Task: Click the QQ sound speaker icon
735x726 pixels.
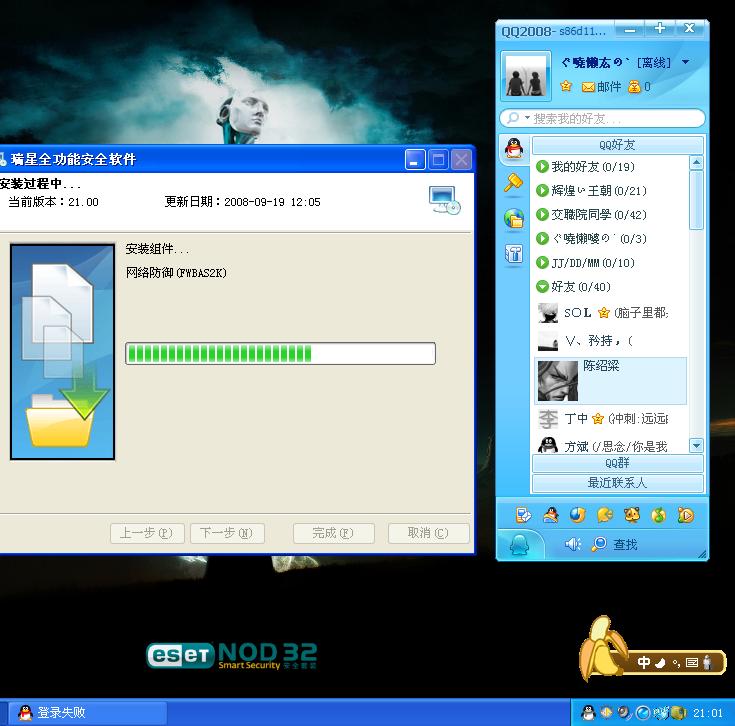Action: point(572,544)
